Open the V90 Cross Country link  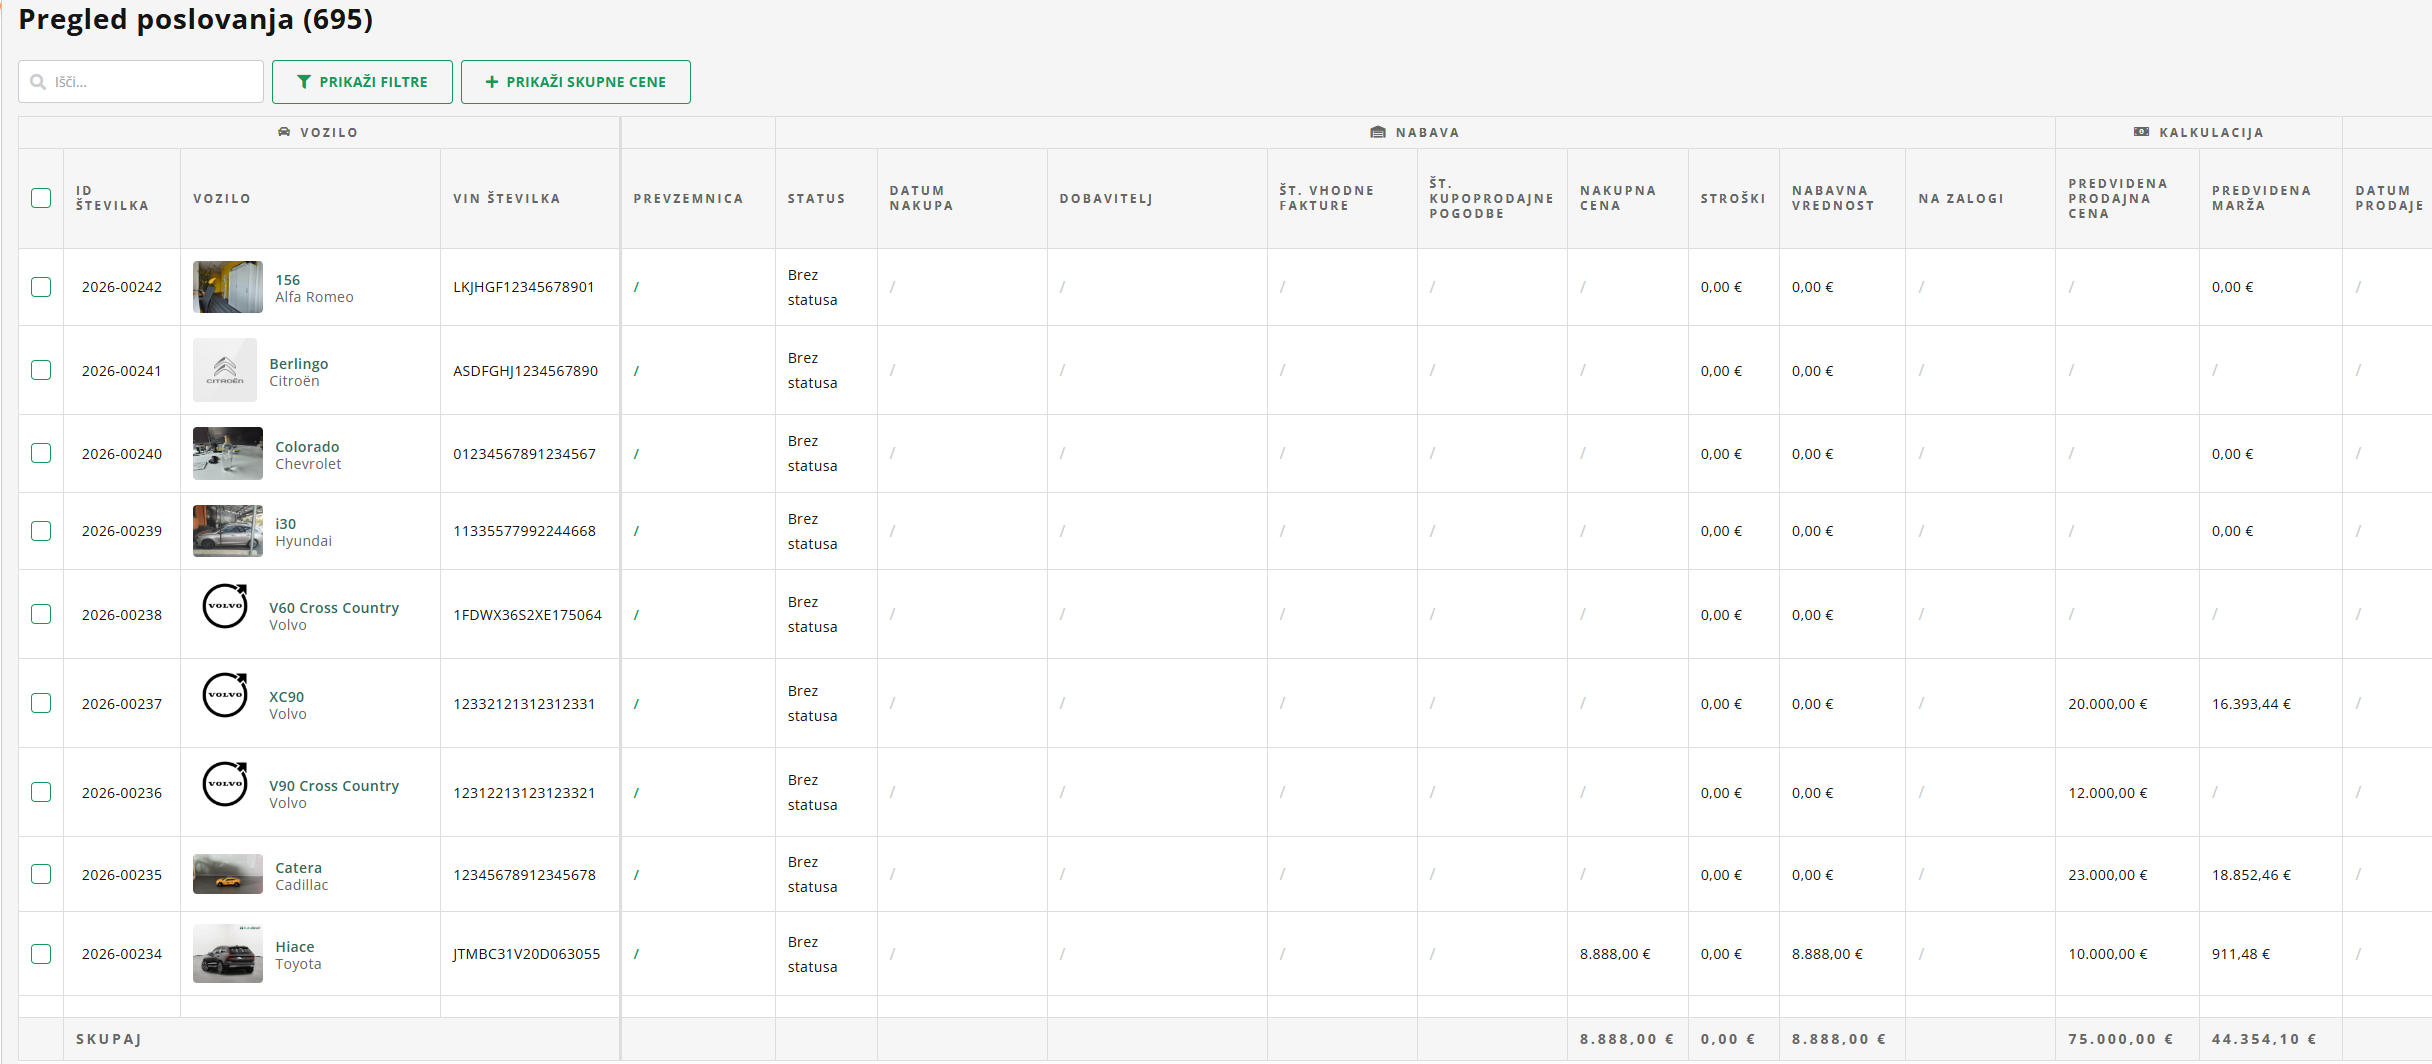point(334,786)
